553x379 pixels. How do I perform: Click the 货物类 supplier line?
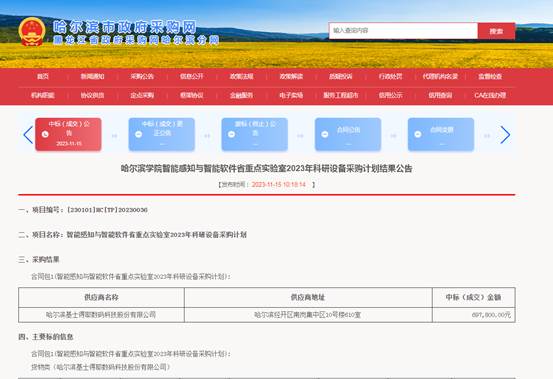pos(101,367)
